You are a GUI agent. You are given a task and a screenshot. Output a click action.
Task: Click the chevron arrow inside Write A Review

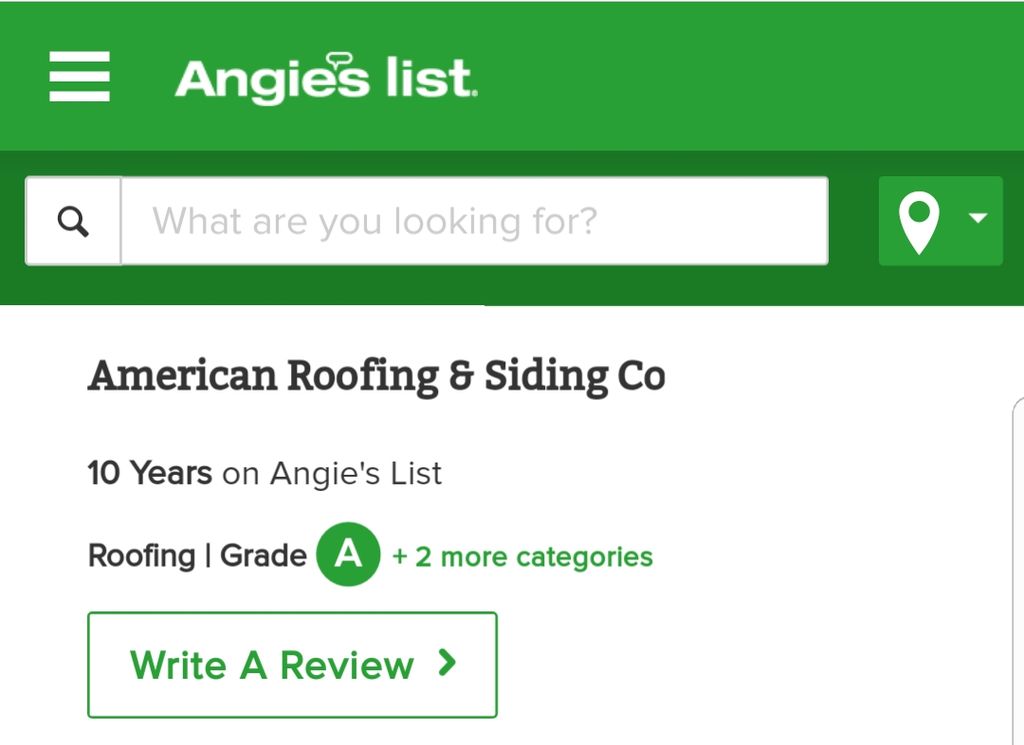[x=447, y=663]
